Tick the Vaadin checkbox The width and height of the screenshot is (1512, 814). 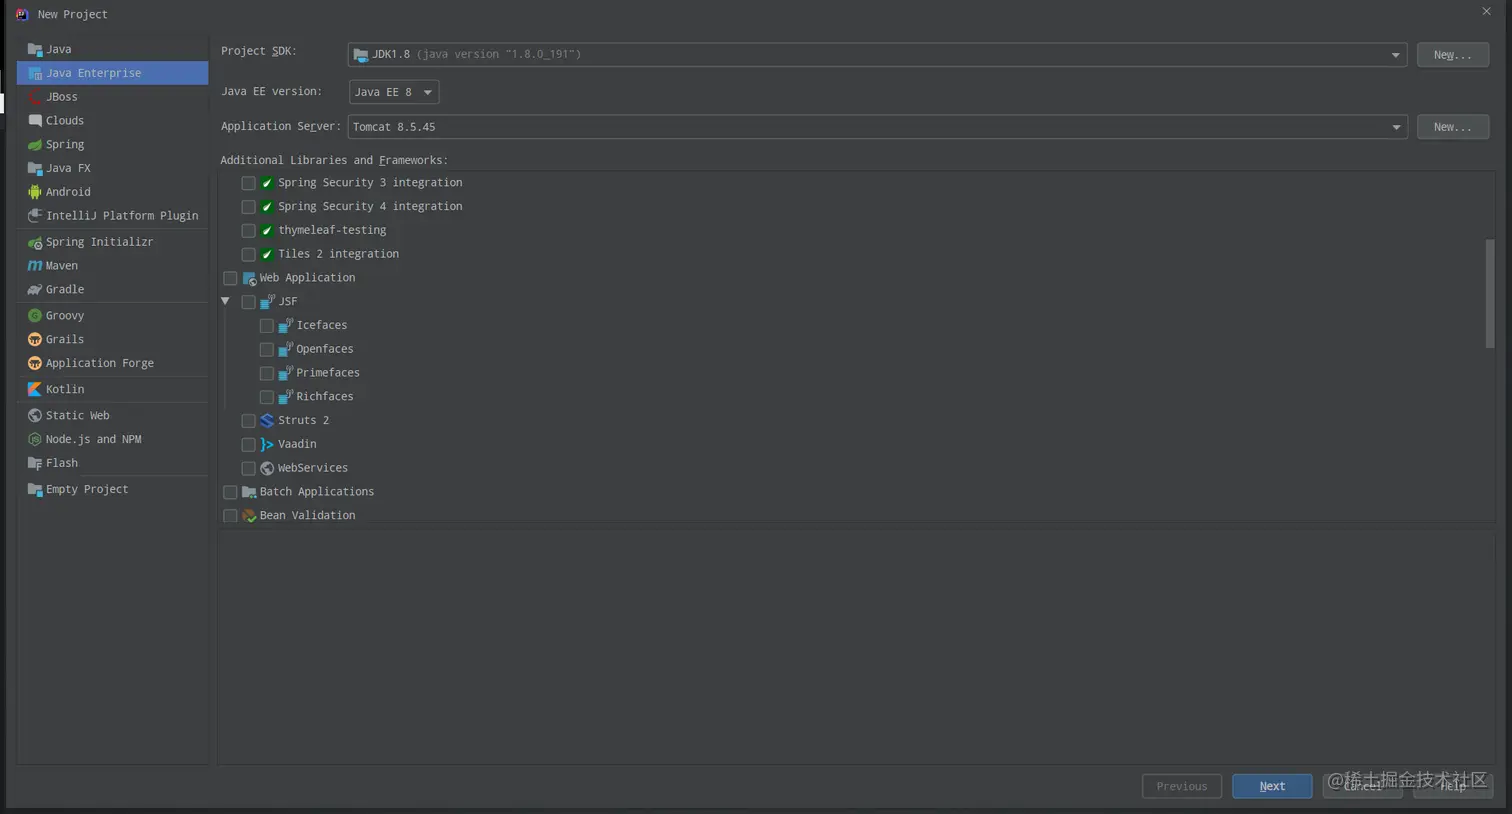pos(248,445)
